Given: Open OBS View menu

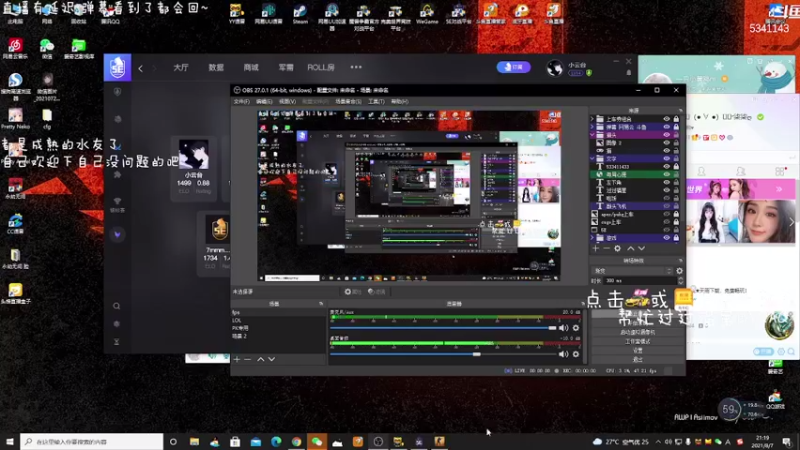Looking at the screenshot, I should (287, 102).
